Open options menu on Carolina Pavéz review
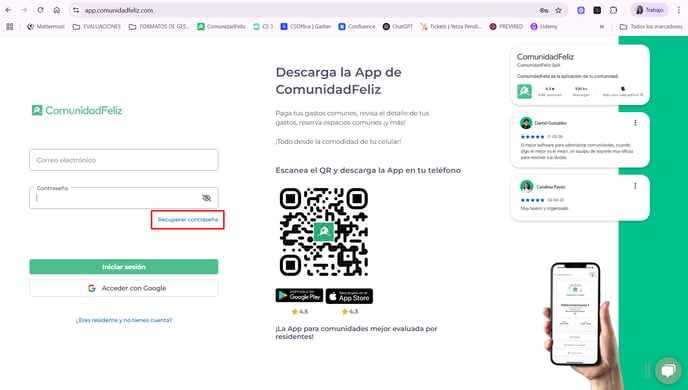688x390 pixels. pos(635,186)
